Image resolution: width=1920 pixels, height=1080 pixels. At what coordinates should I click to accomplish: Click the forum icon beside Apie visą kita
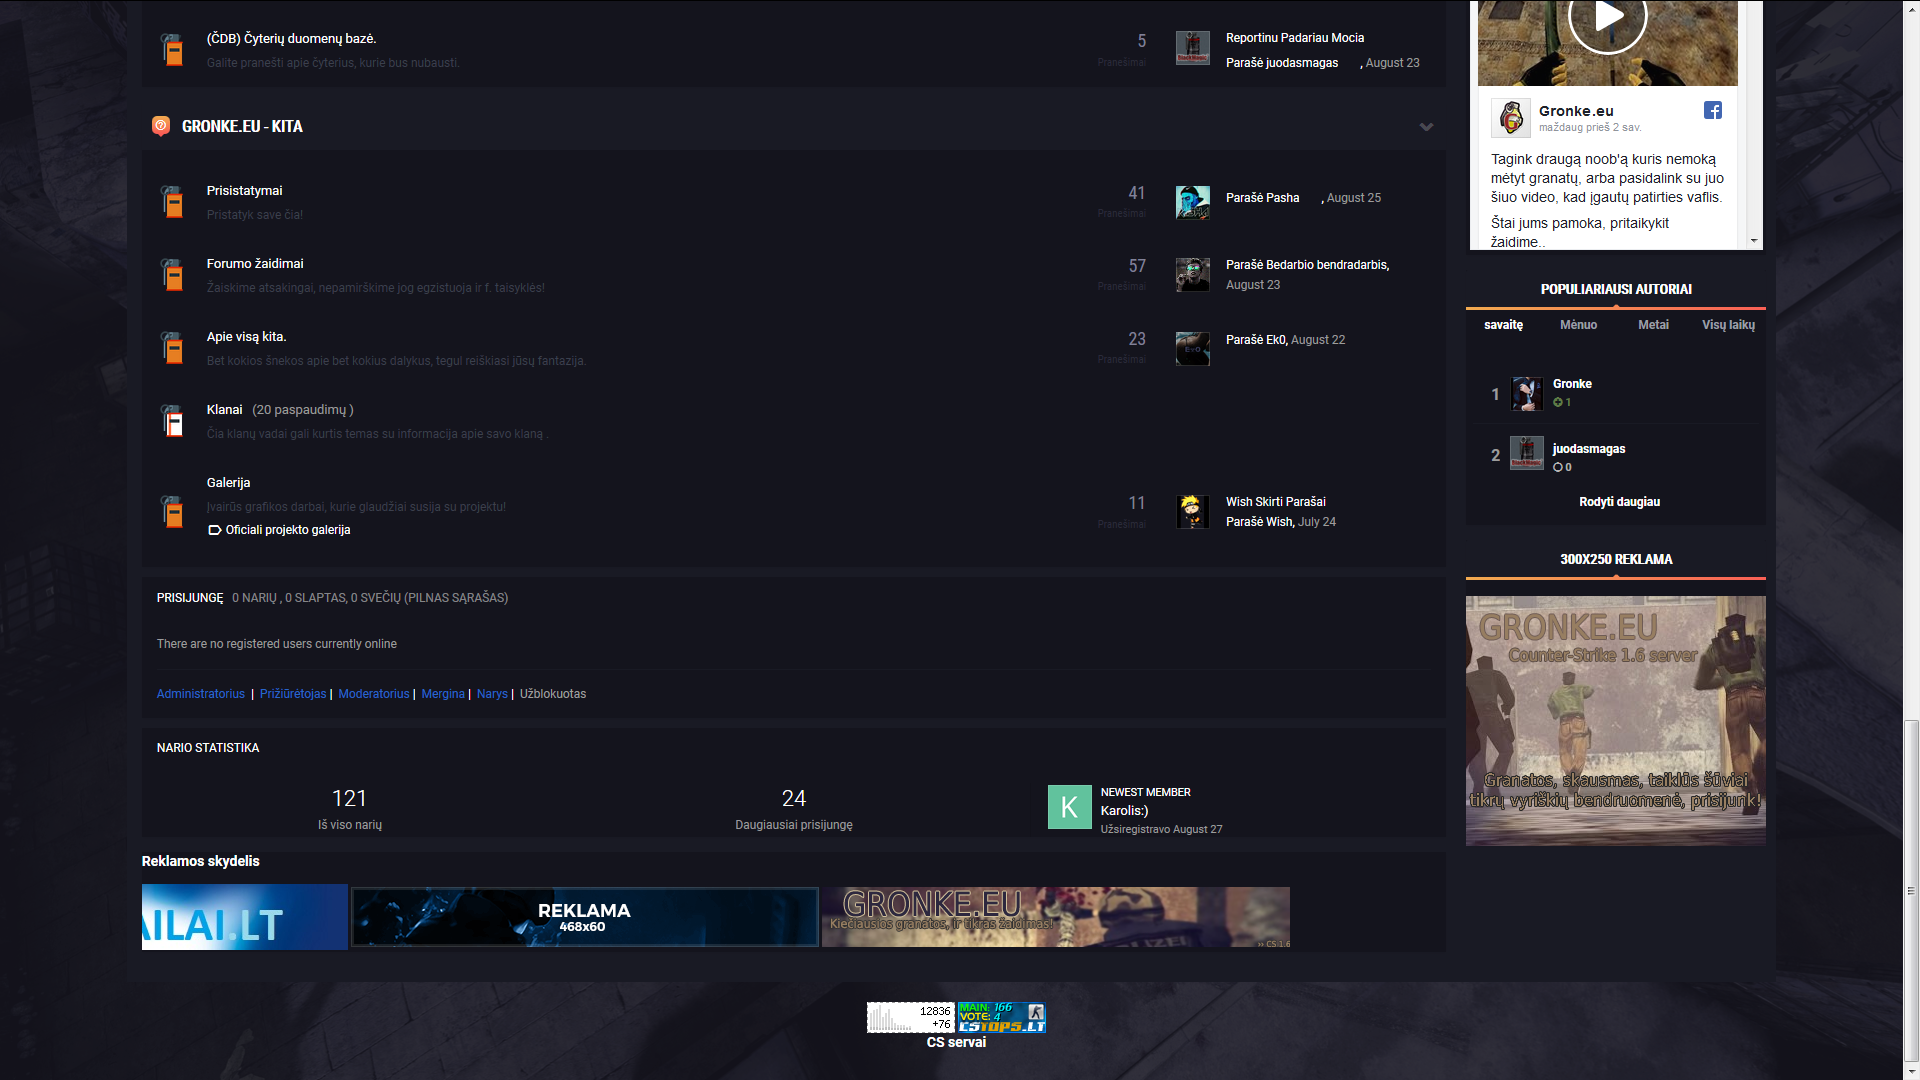tap(172, 348)
